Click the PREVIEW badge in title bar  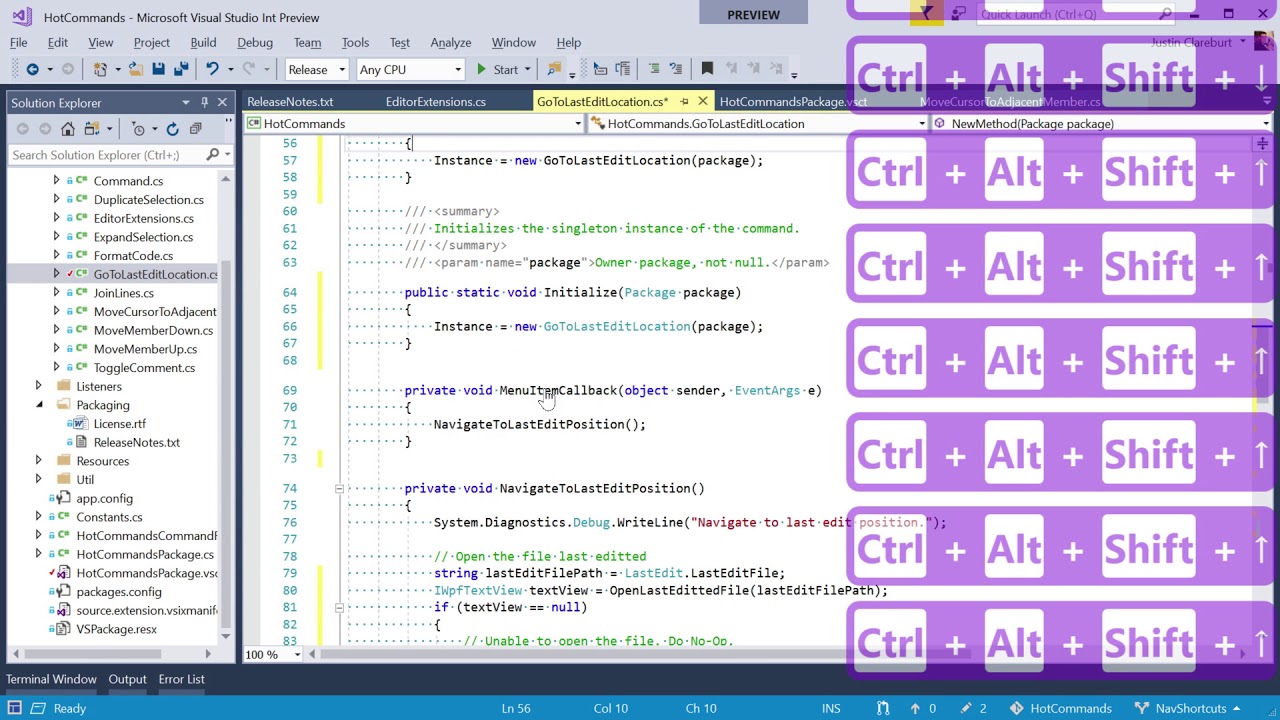[x=753, y=14]
